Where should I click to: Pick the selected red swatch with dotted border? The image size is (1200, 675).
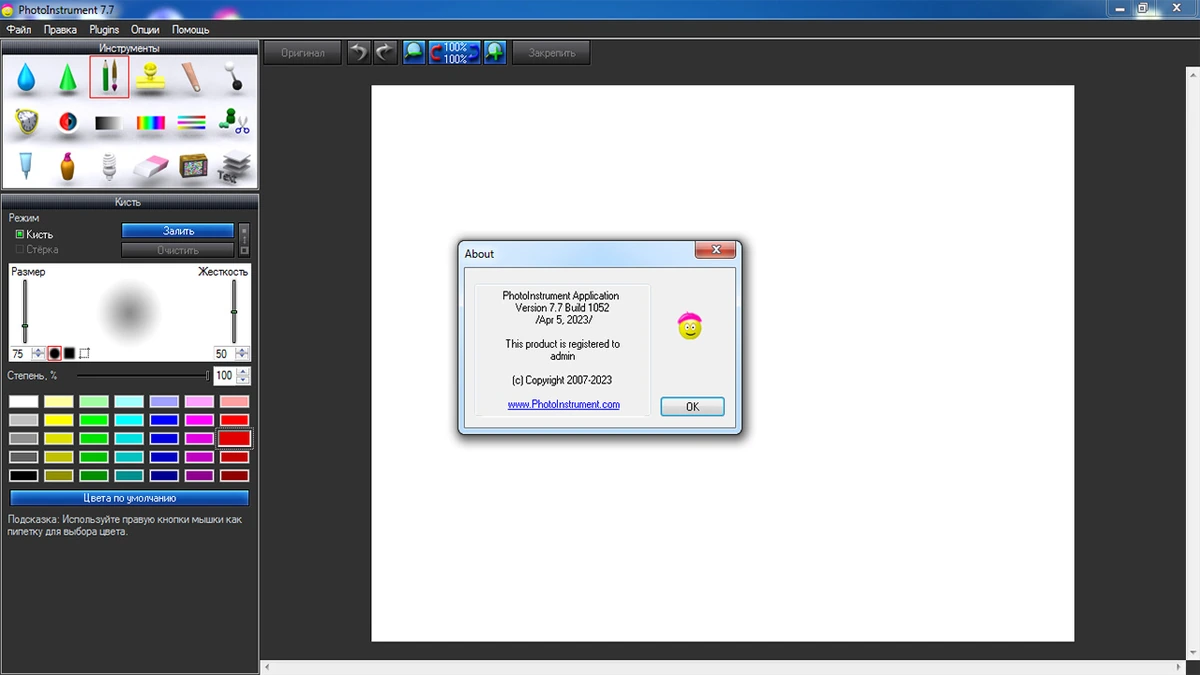coord(234,438)
